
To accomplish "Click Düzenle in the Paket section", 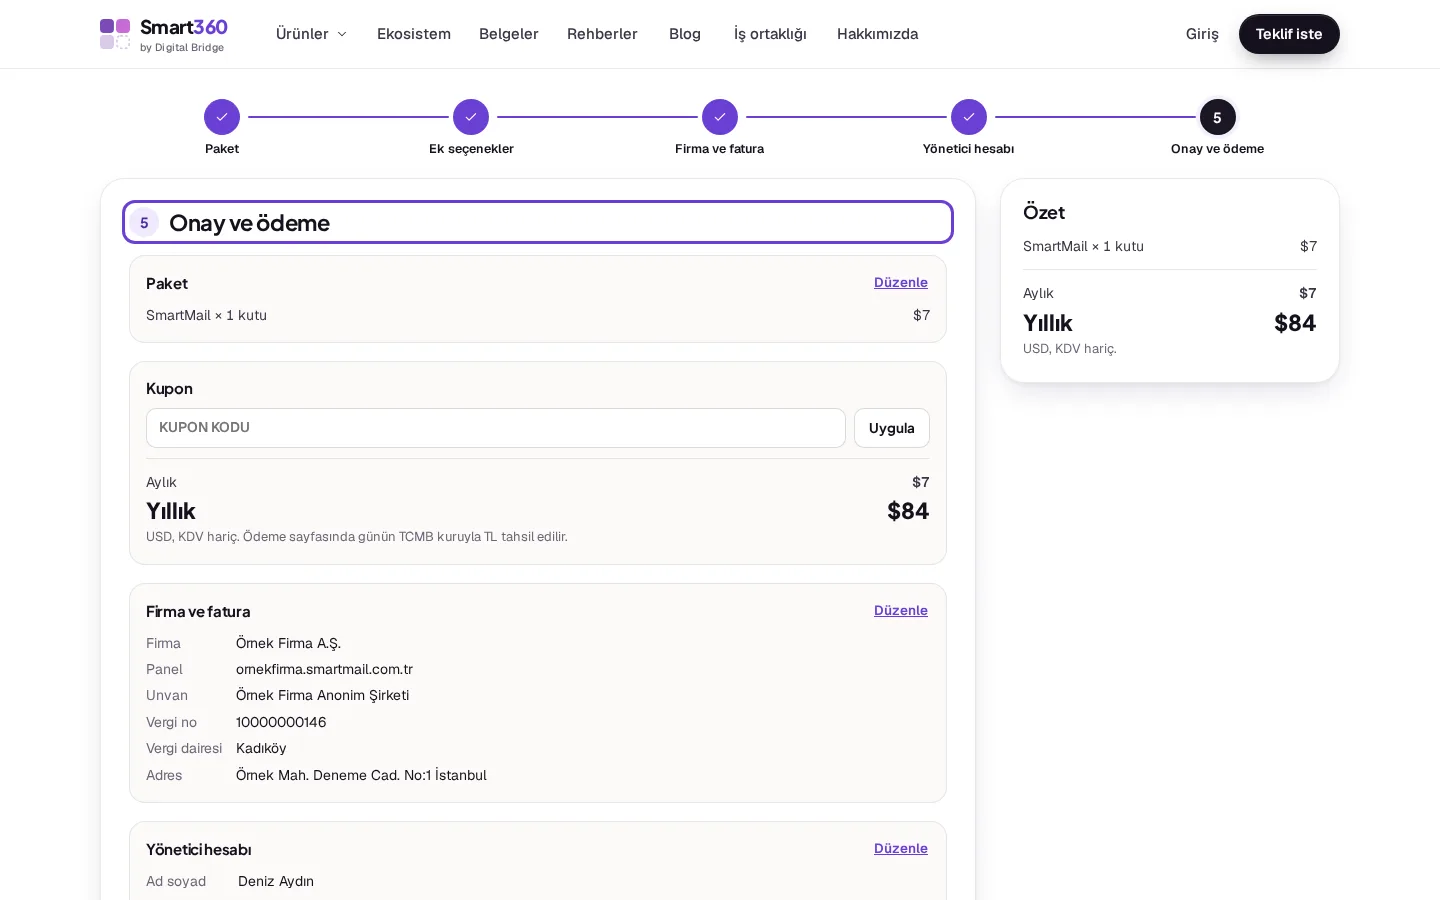I will 901,282.
